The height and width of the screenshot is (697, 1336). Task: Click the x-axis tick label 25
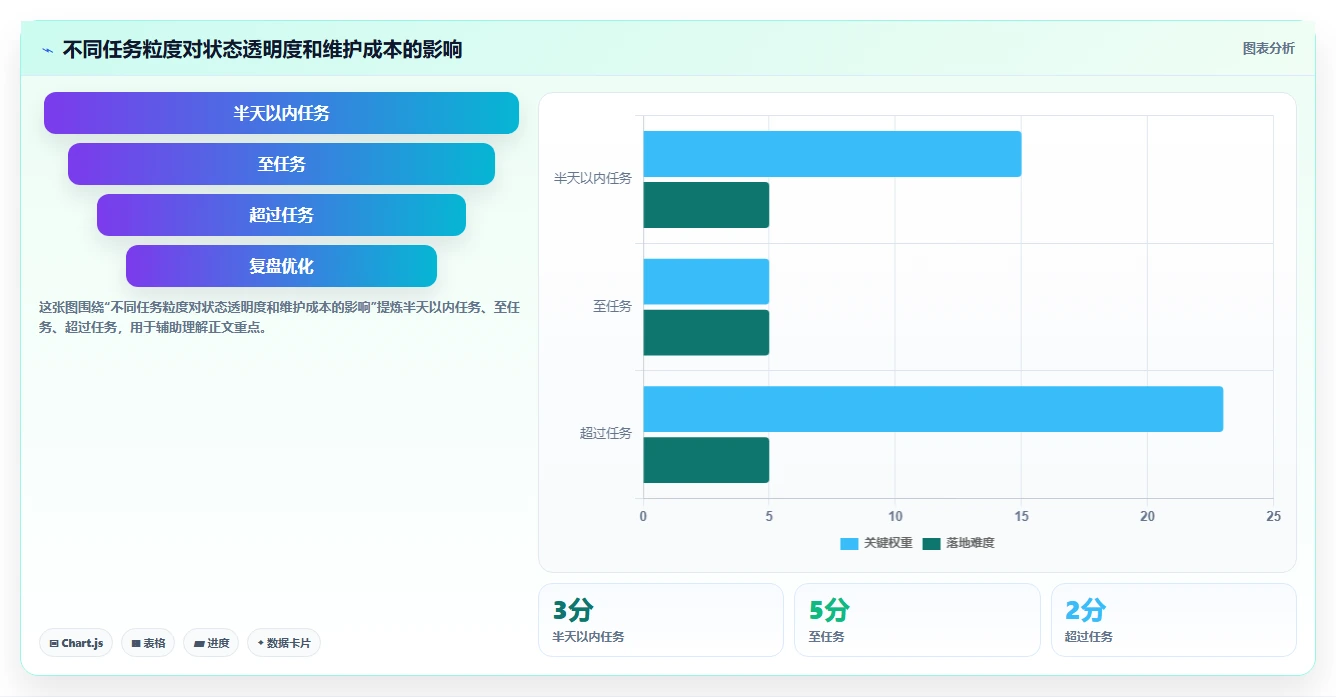point(1273,516)
